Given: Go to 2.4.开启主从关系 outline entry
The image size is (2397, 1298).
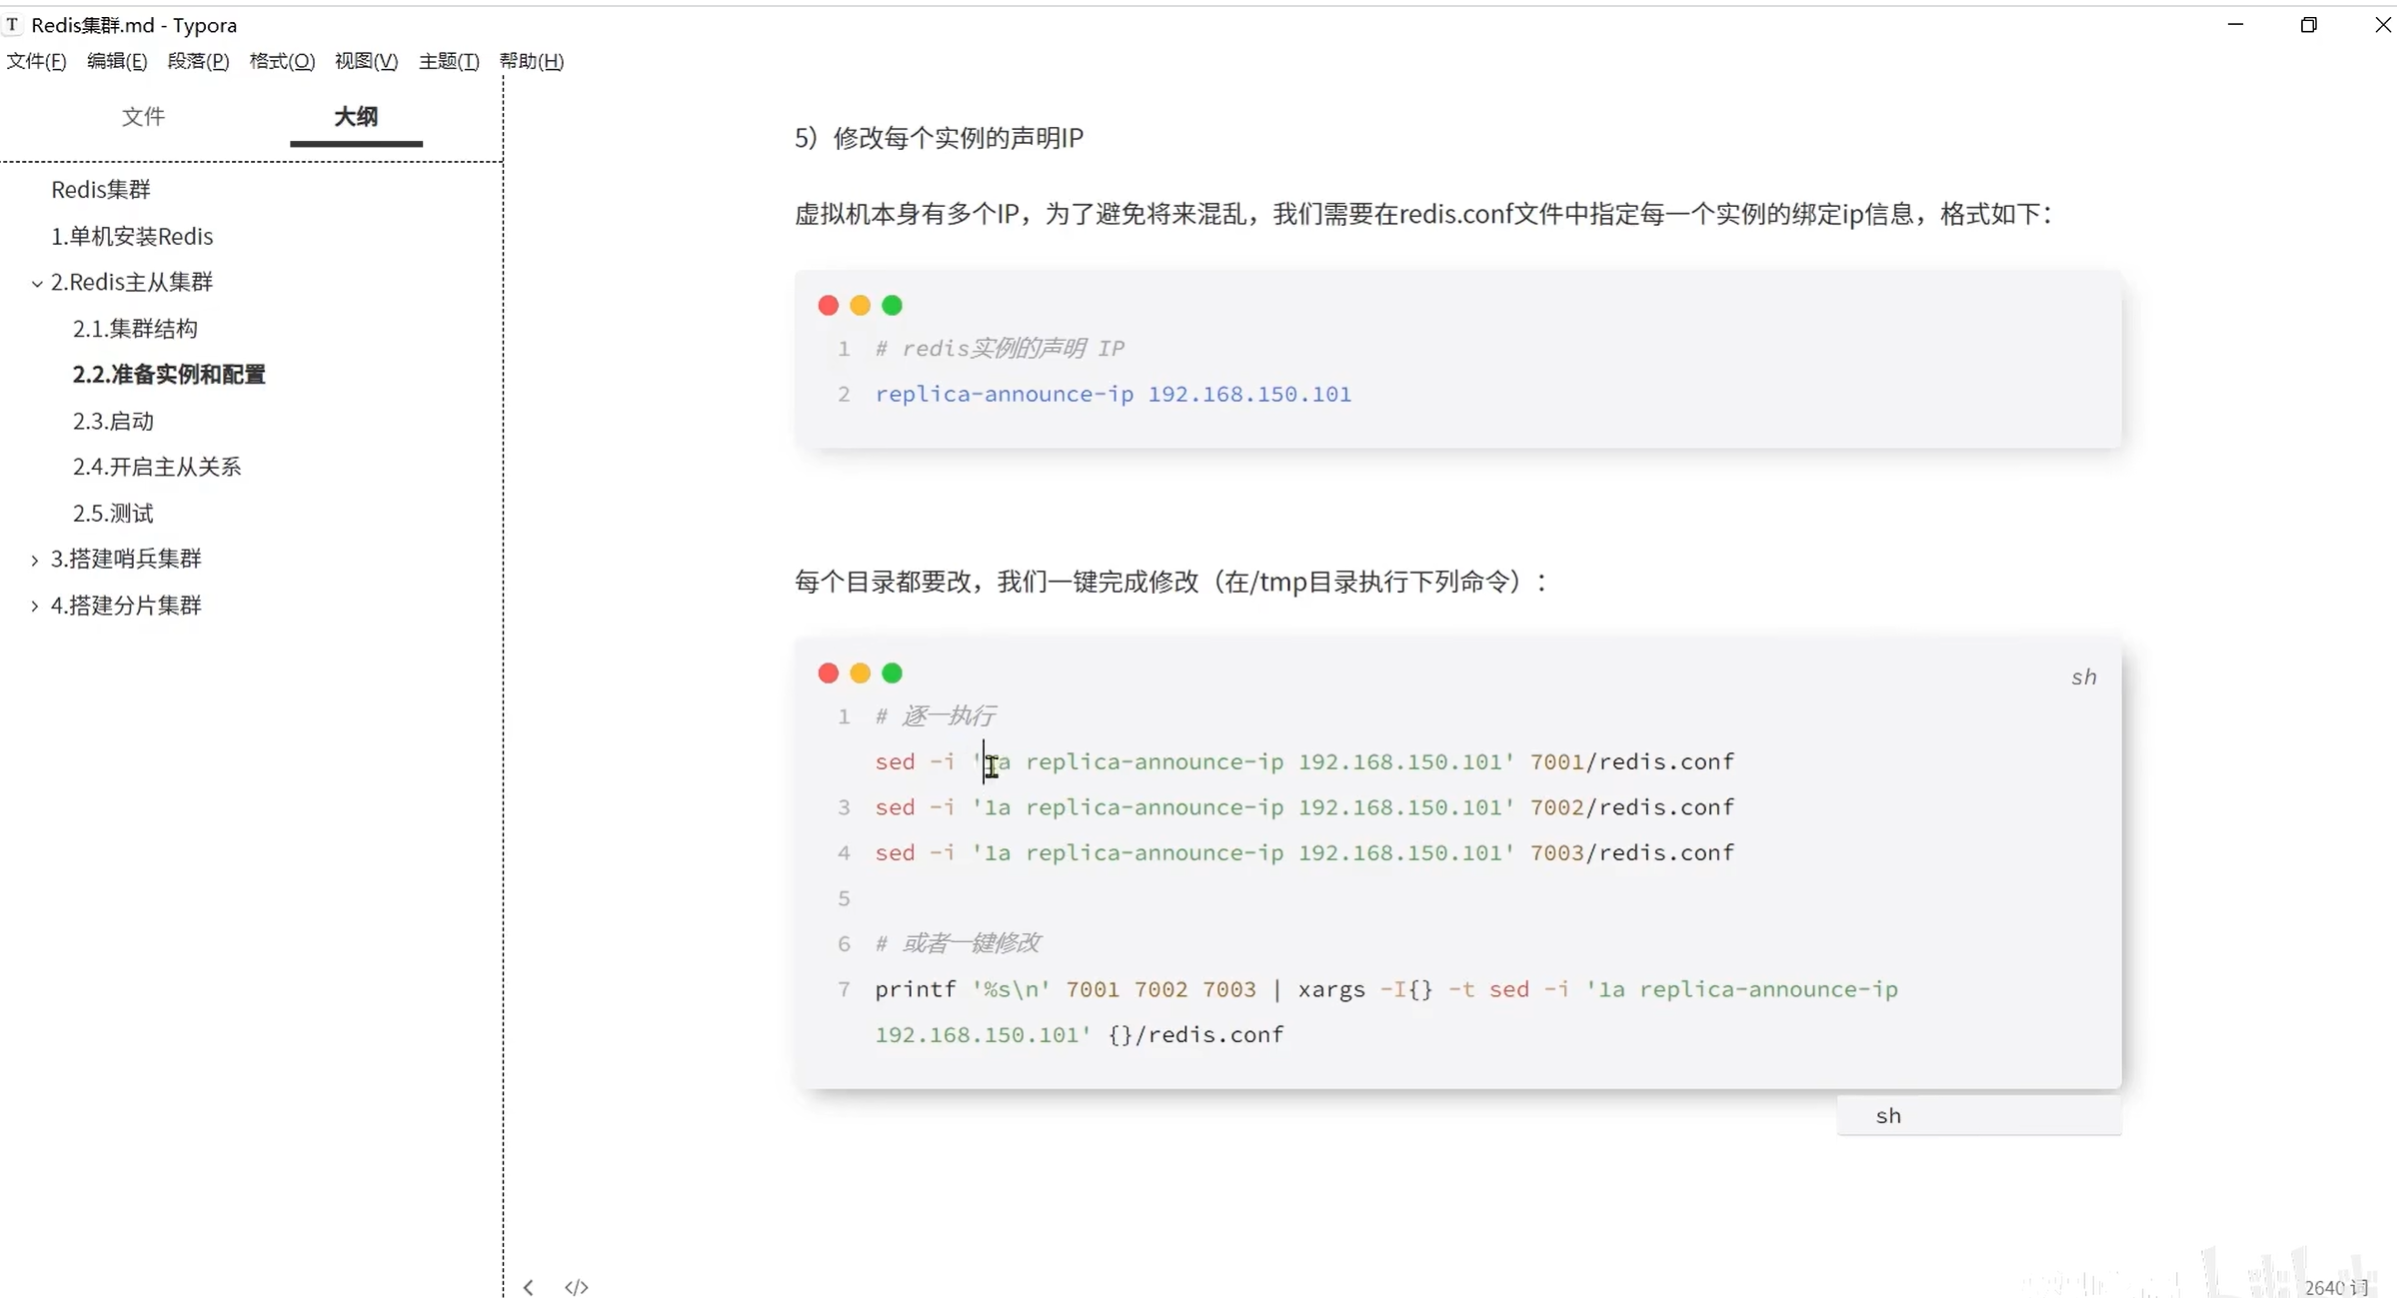Looking at the screenshot, I should [x=156, y=467].
